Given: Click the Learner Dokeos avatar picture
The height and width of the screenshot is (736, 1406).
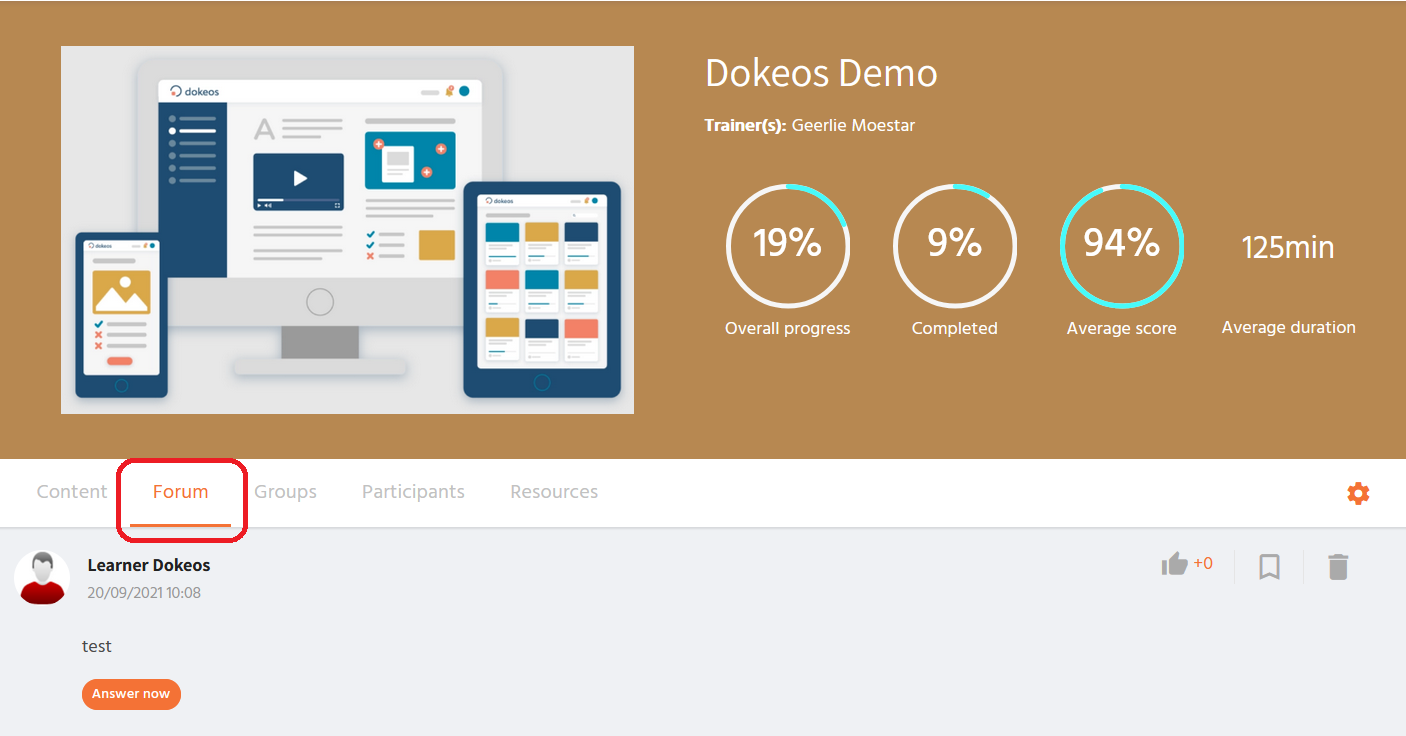Looking at the screenshot, I should coord(42,578).
